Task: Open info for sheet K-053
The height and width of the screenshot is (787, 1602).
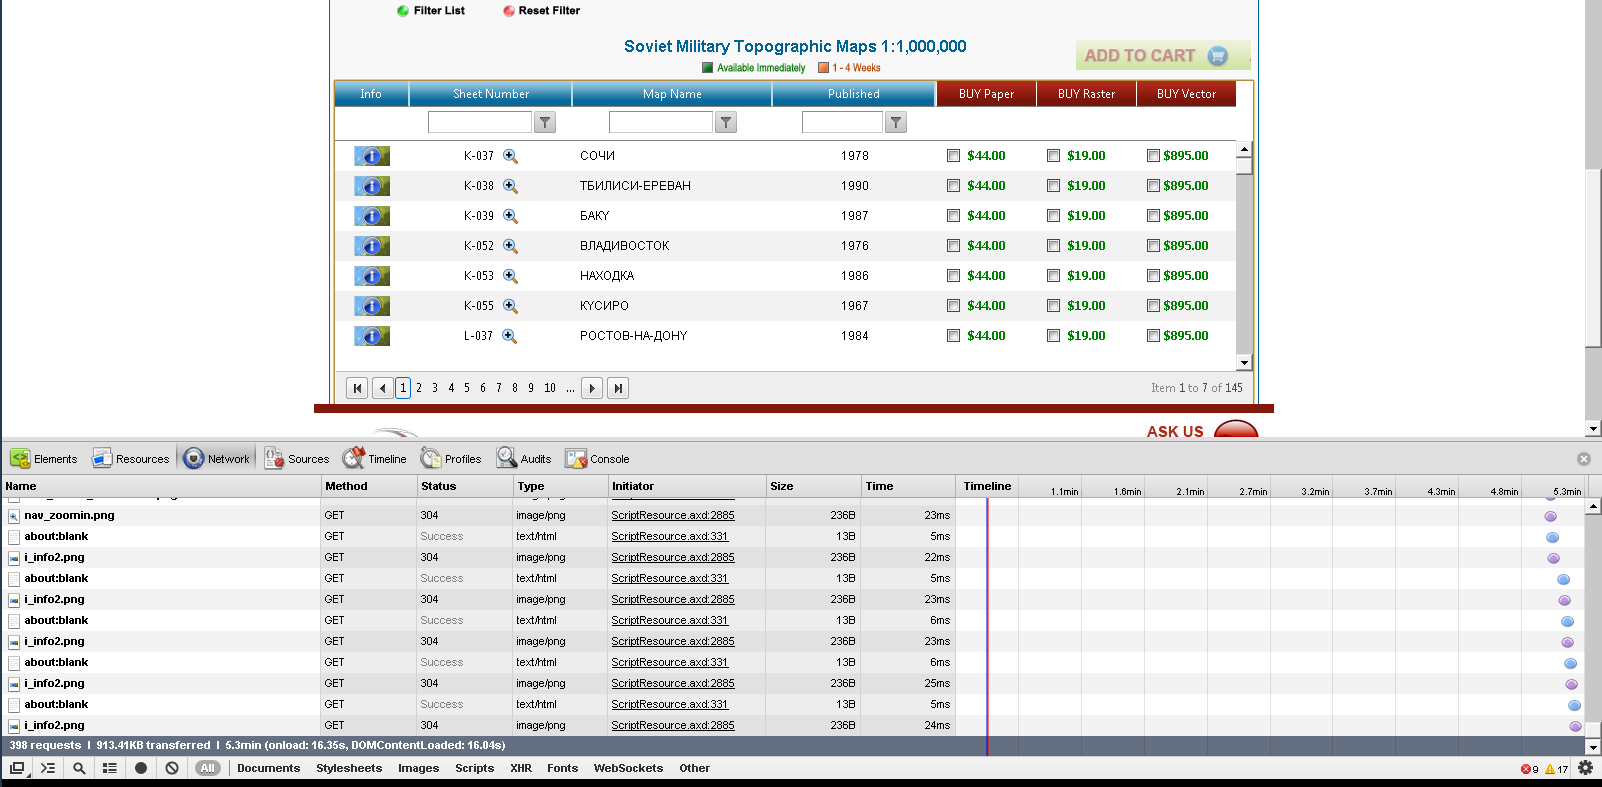Action: 372,276
